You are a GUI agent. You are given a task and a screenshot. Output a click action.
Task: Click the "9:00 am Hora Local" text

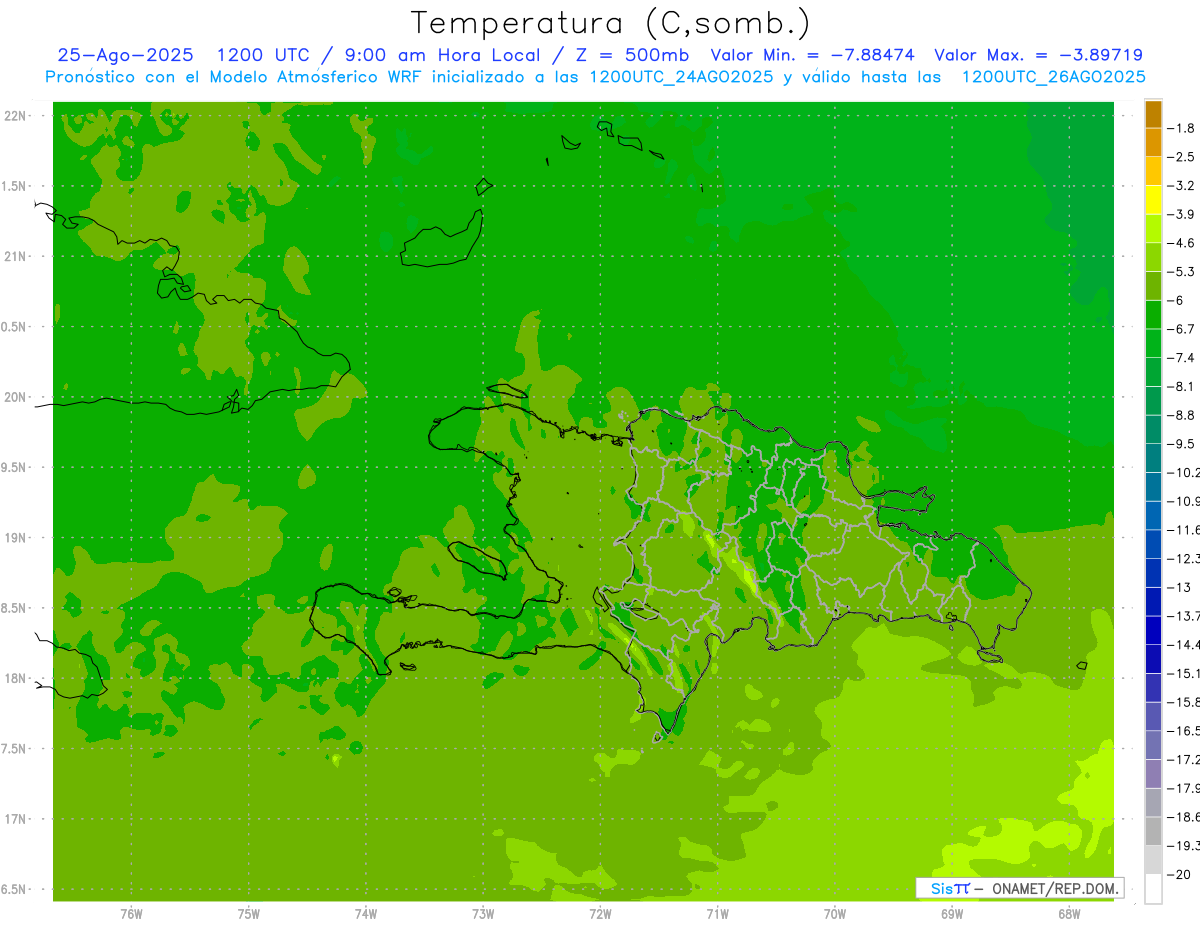[443, 55]
